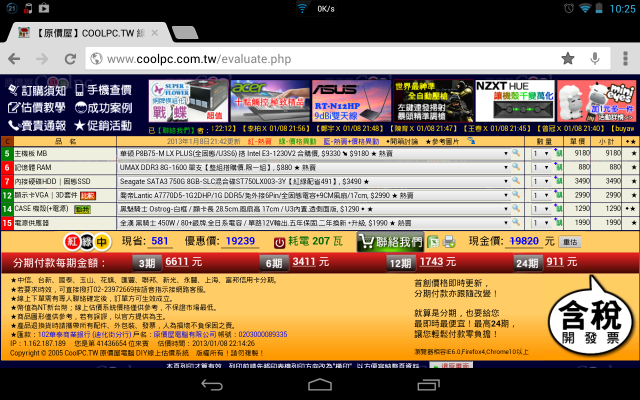This screenshot has width=640, height=400.
Task: Open quantity dropdown for 主機板 row
Action: (540, 153)
